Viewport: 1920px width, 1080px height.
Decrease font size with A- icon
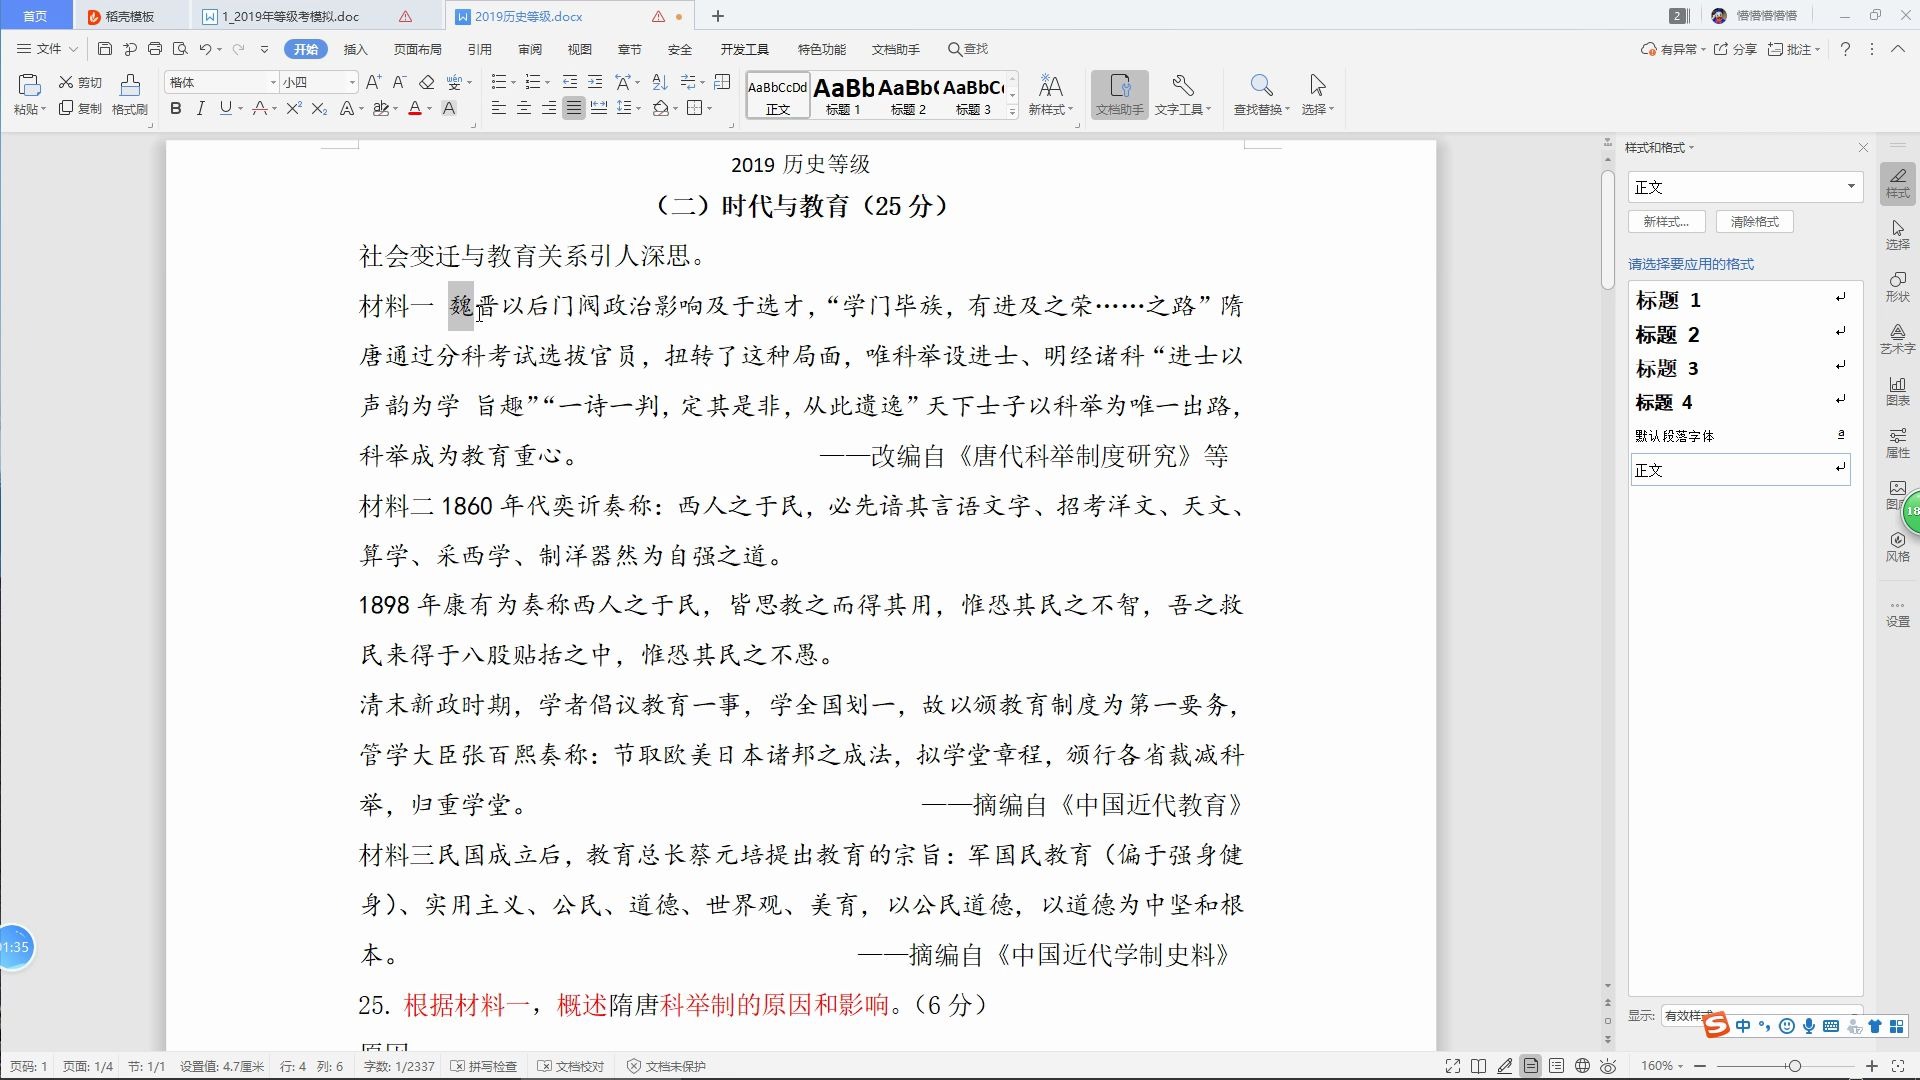399,82
